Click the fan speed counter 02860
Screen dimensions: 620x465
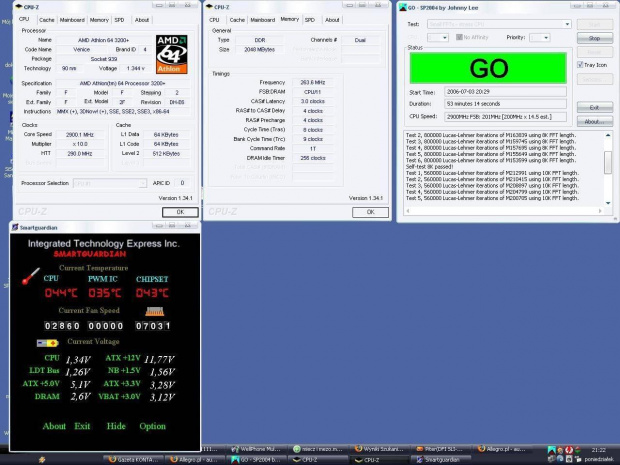[x=62, y=326]
